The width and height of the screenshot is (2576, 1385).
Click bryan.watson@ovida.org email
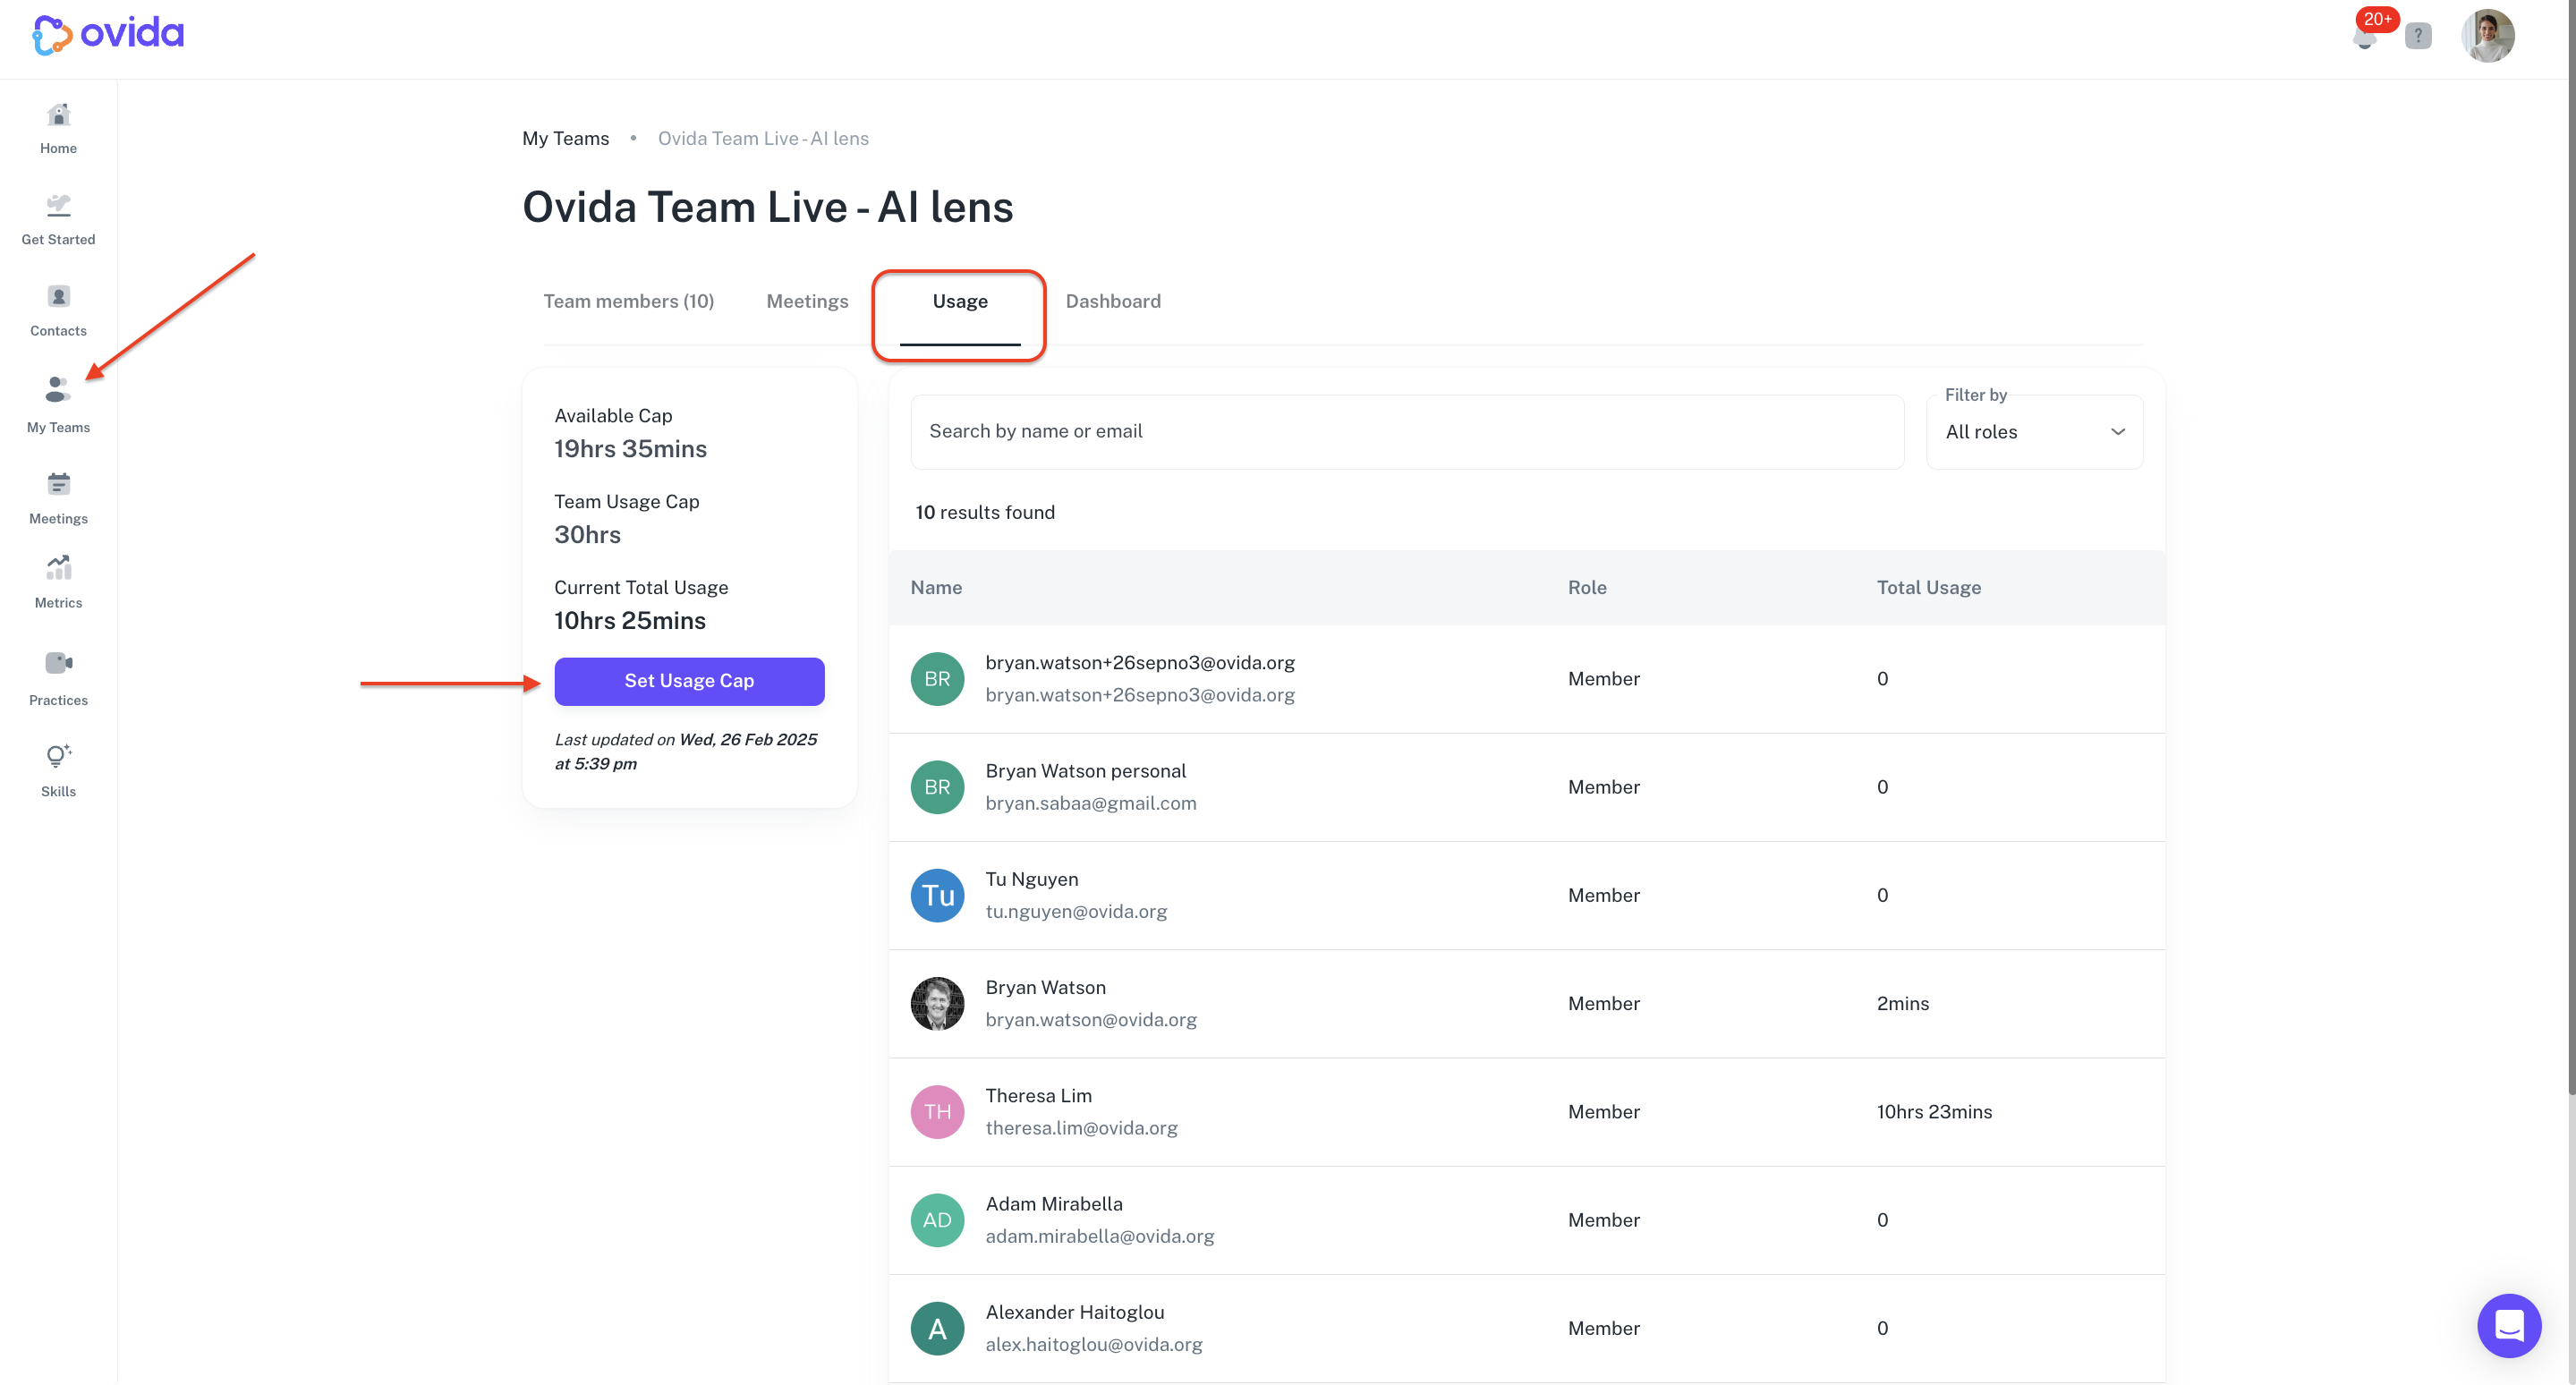pos(1090,1019)
